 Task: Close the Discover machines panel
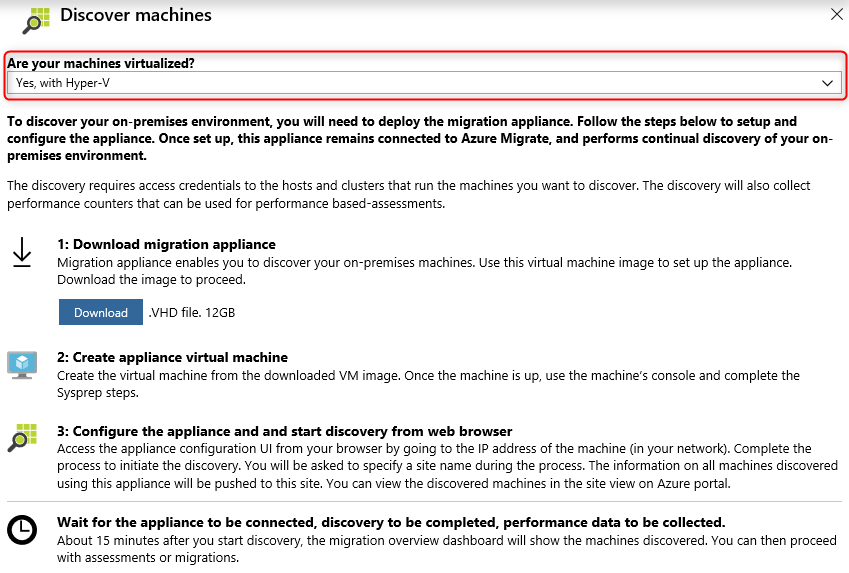point(837,15)
